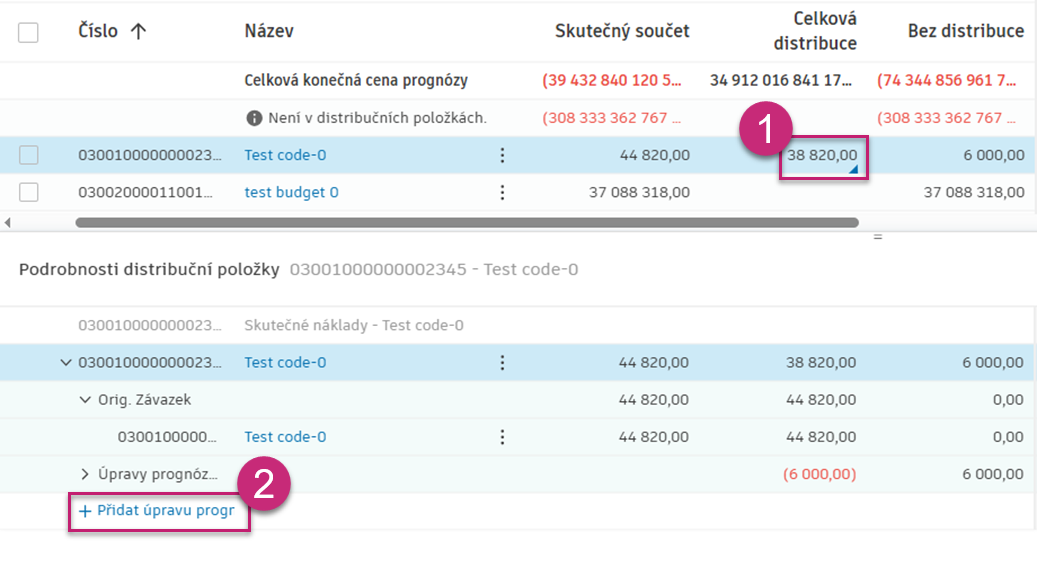Open three-dot menu for Test code-0 in top table

click(x=502, y=155)
